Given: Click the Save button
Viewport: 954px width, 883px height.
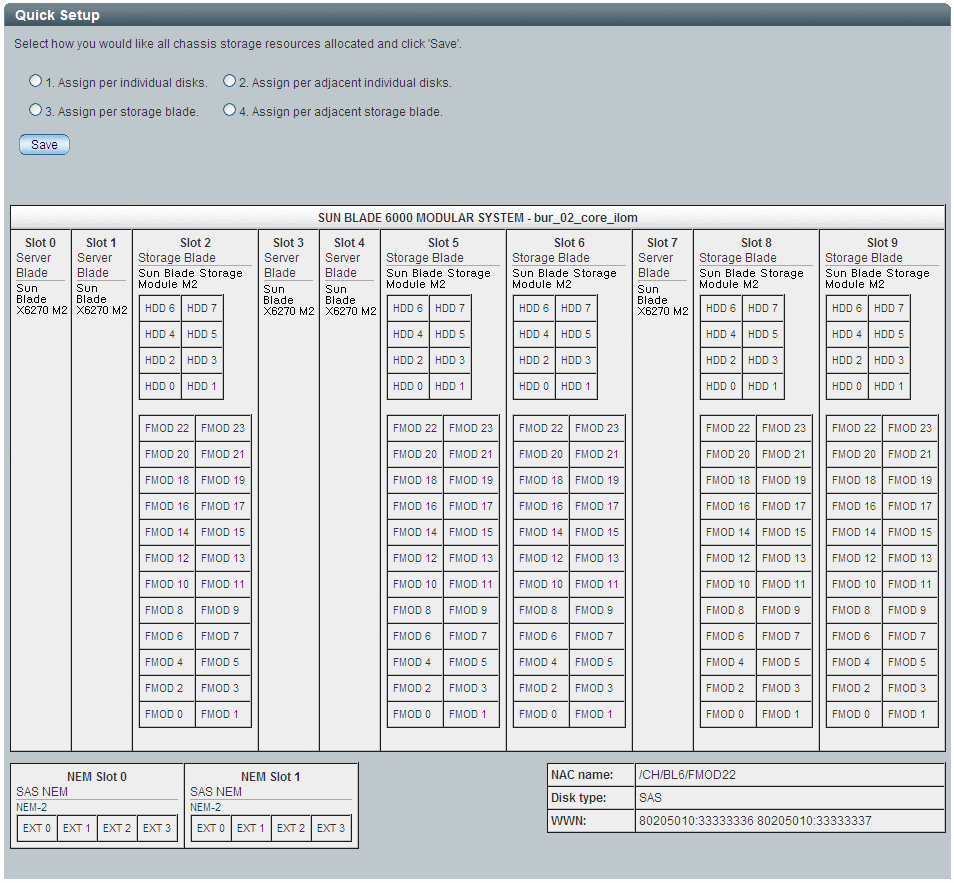Looking at the screenshot, I should click(x=44, y=145).
